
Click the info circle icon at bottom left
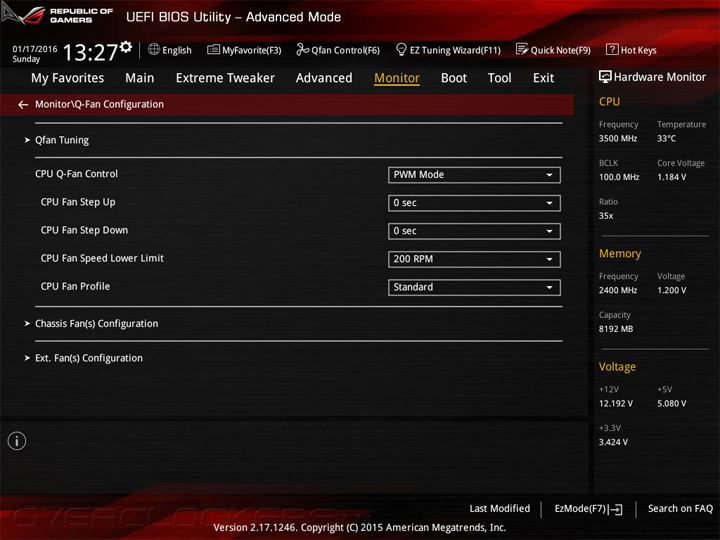pyautogui.click(x=17, y=441)
